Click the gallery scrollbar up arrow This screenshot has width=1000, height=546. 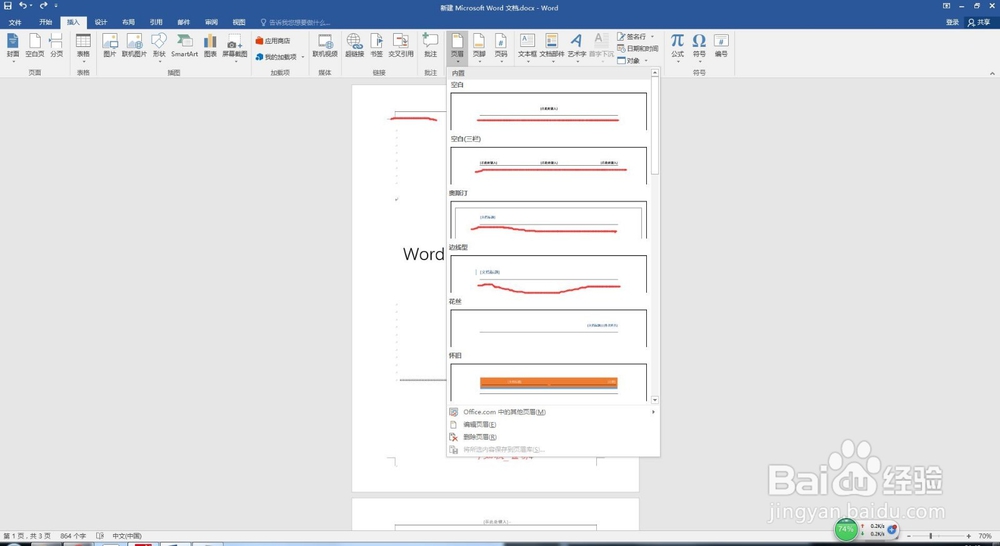pos(654,73)
